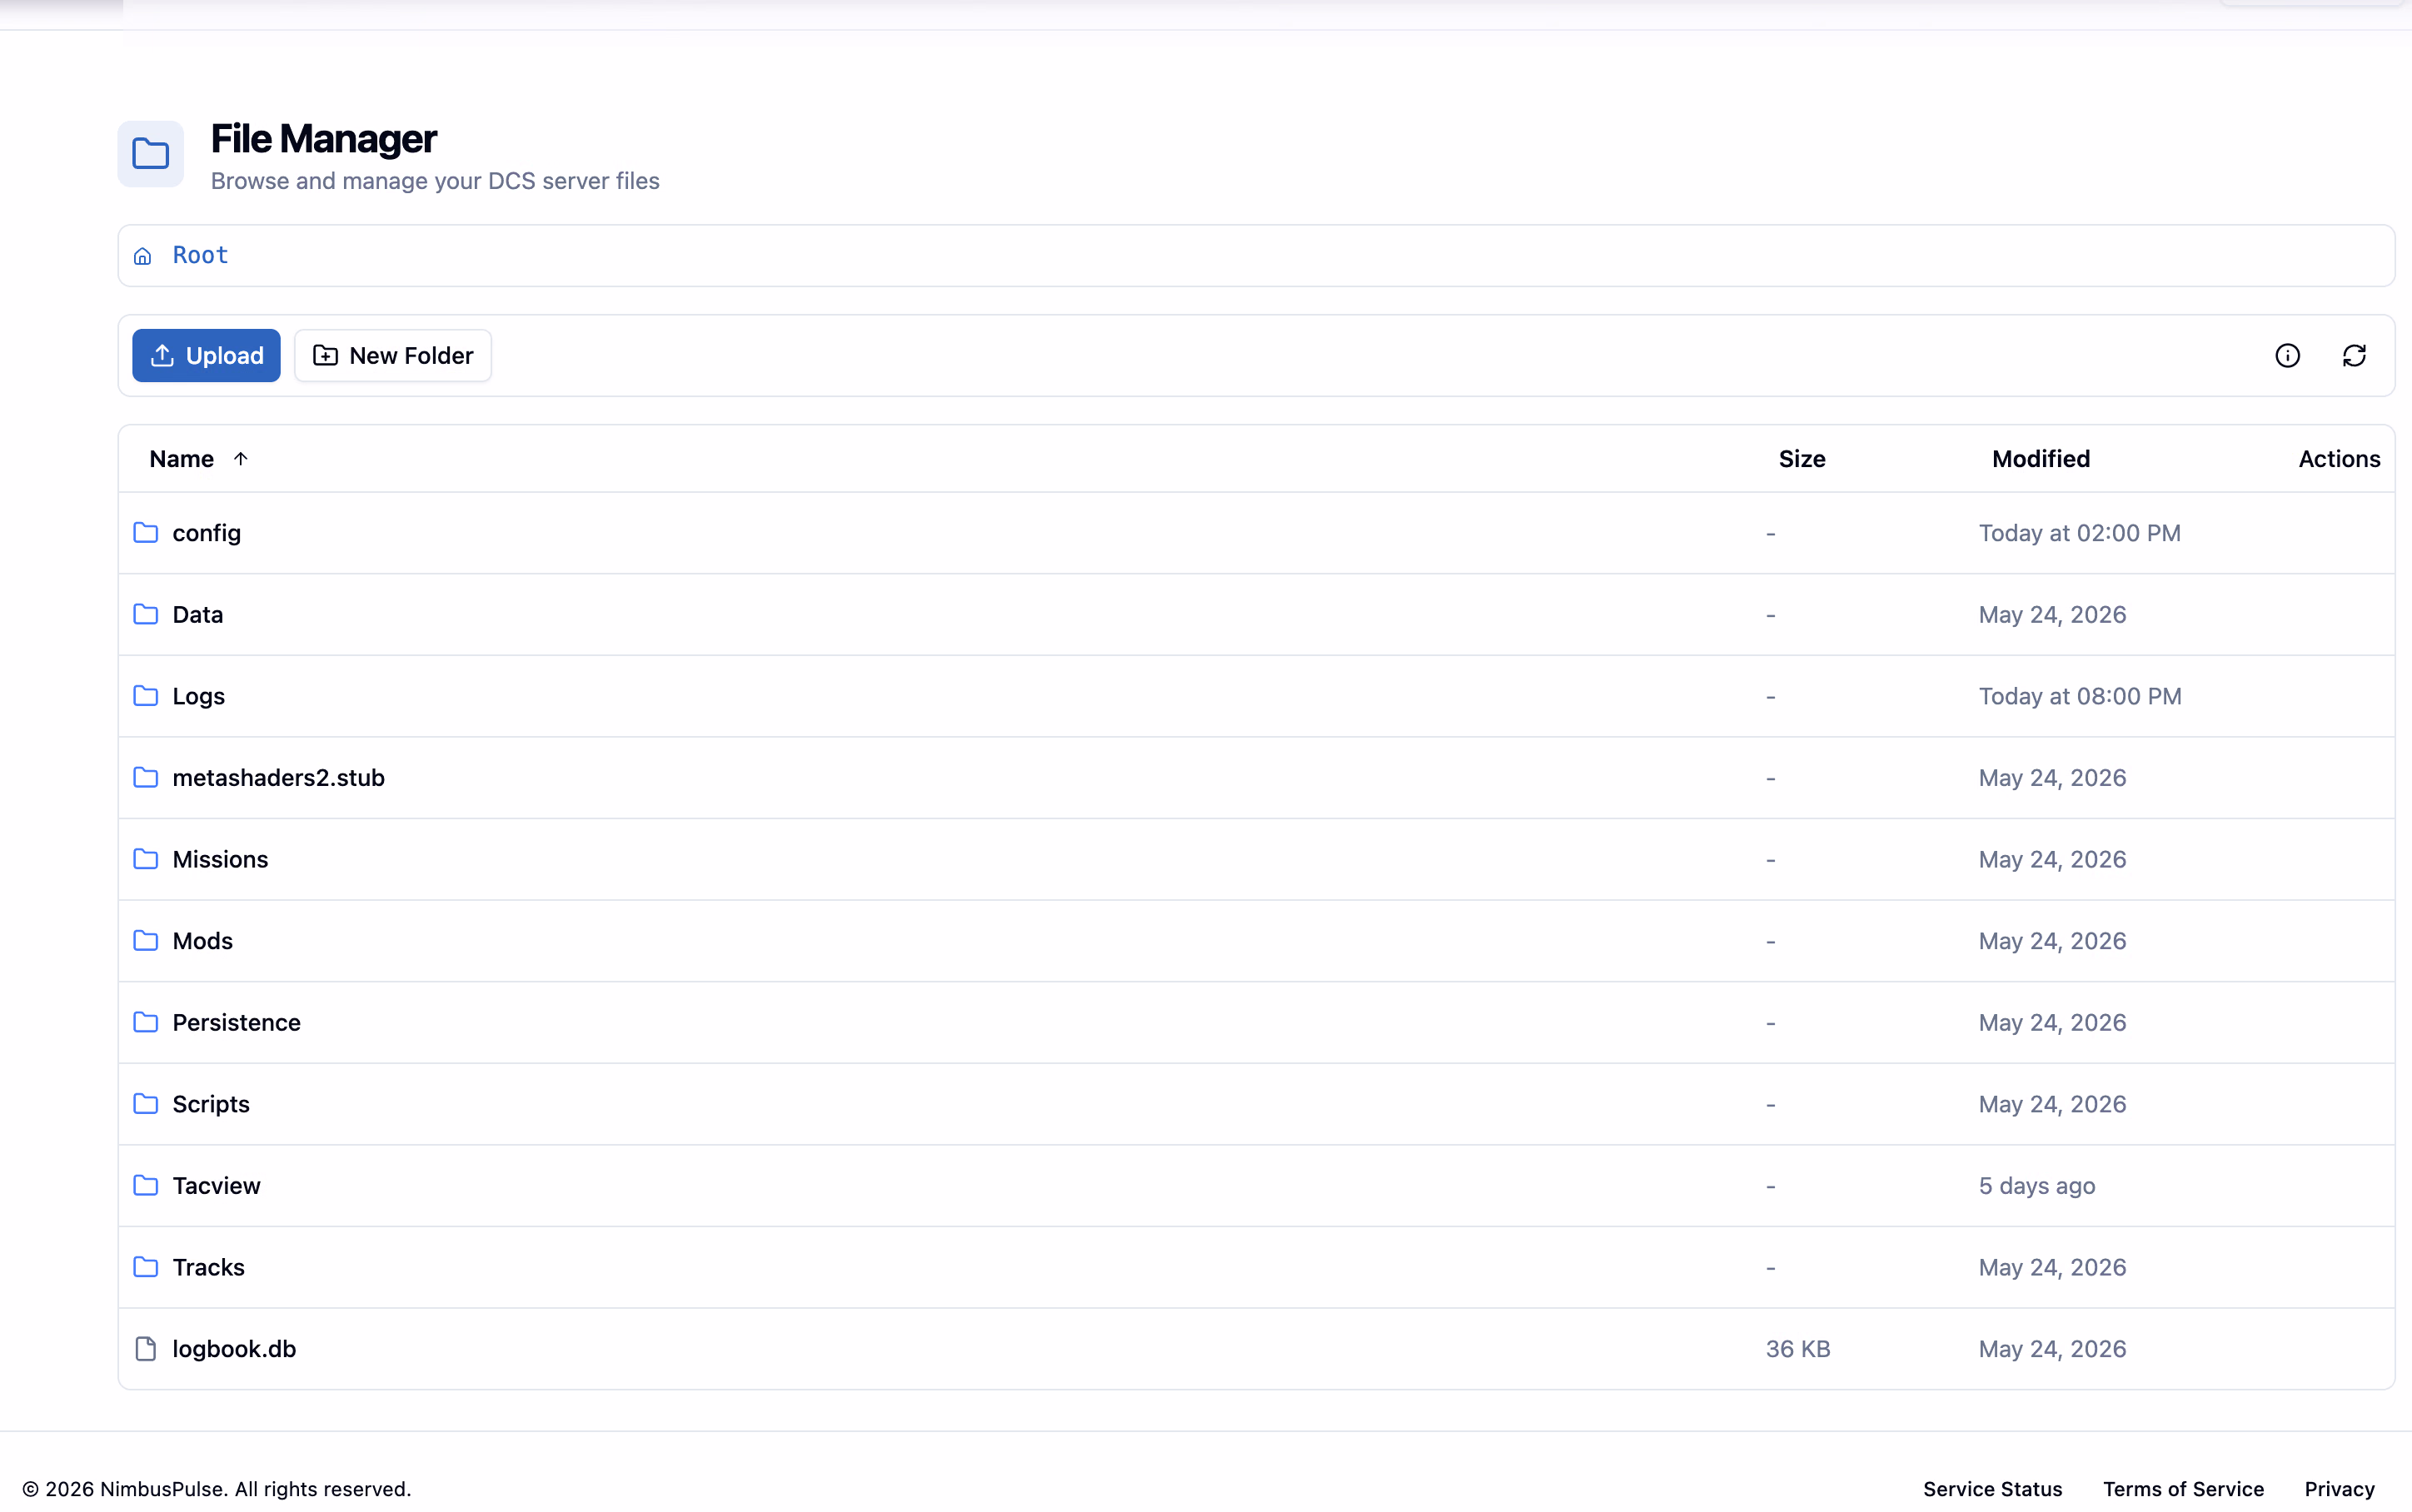Click the Tracks folder icon
This screenshot has width=2412, height=1512.
[146, 1267]
